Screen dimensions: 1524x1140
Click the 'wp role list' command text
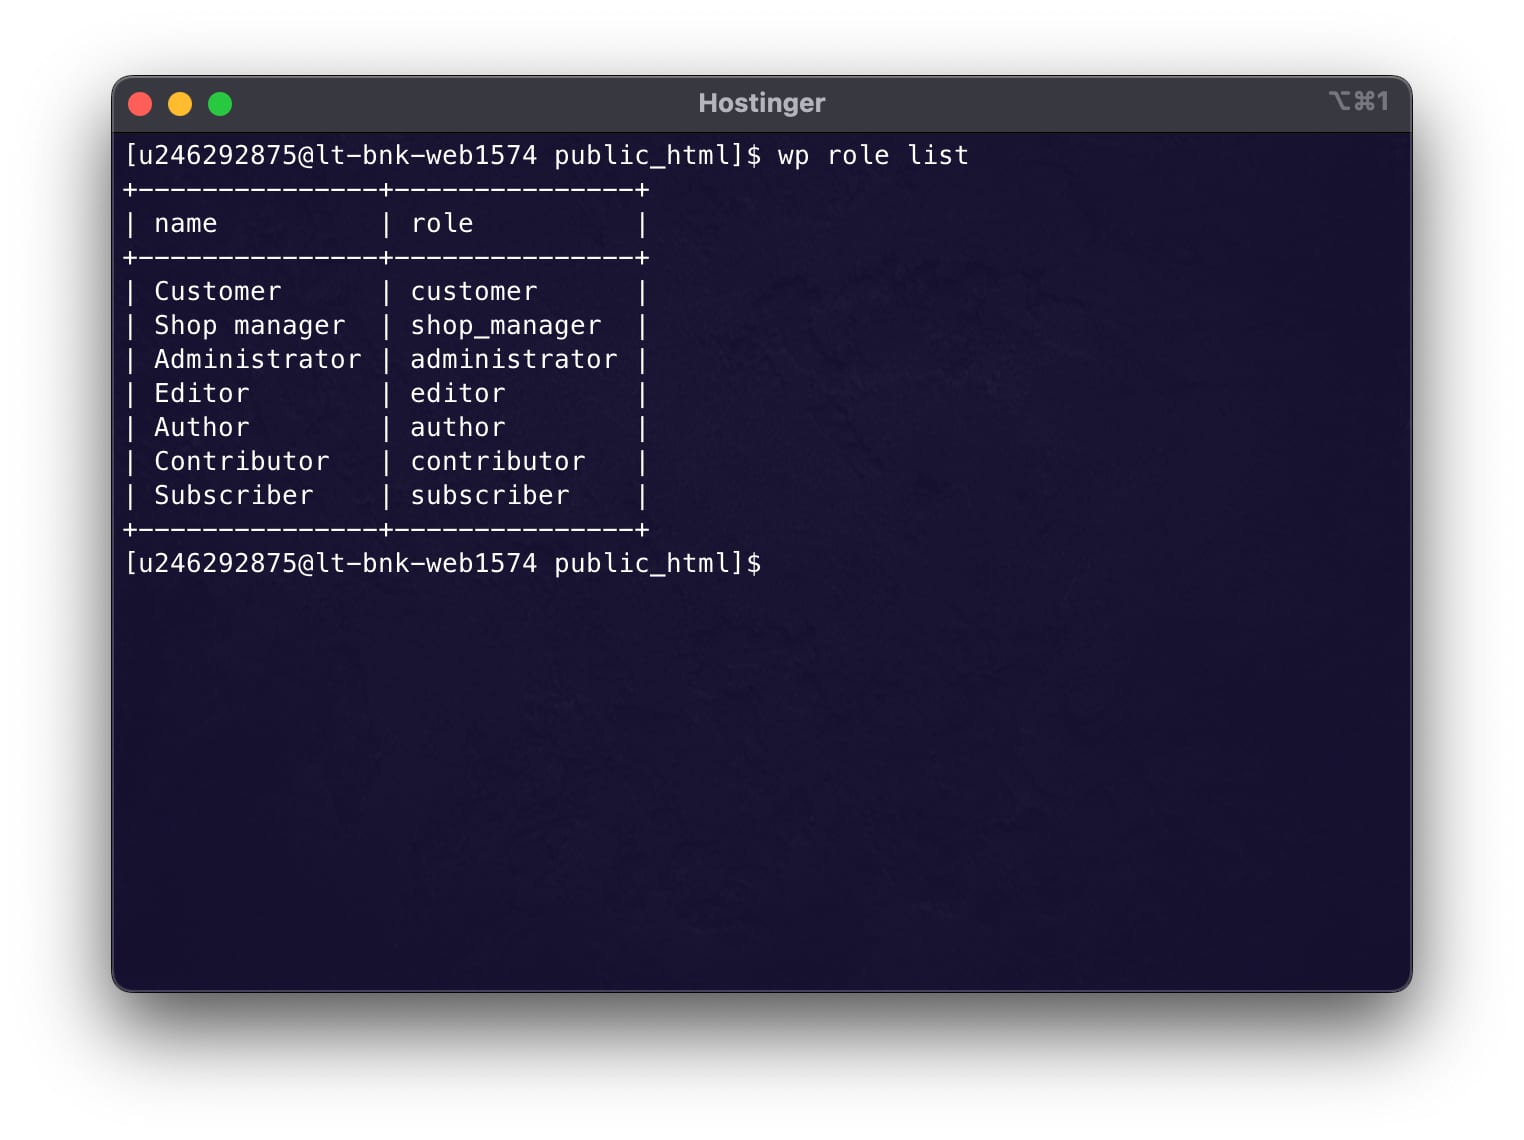tap(873, 155)
